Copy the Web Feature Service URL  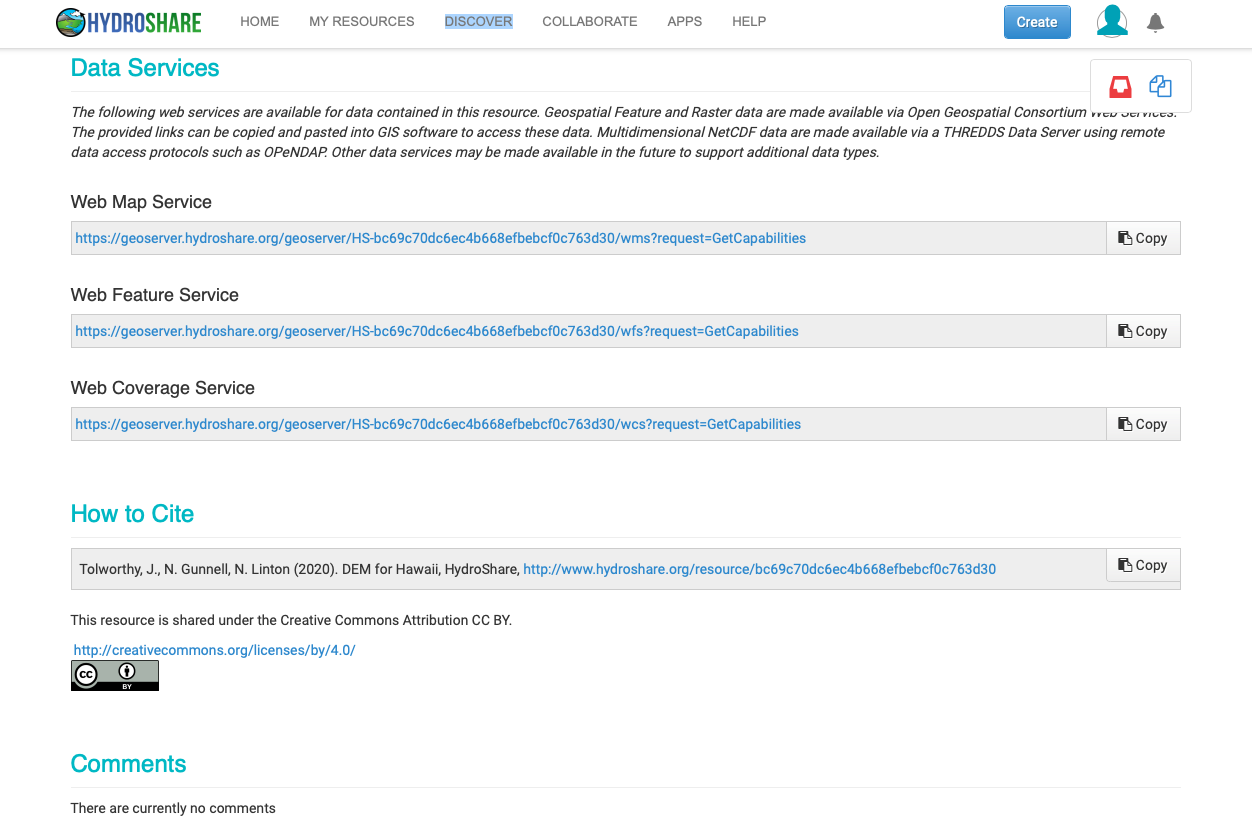tap(1143, 331)
